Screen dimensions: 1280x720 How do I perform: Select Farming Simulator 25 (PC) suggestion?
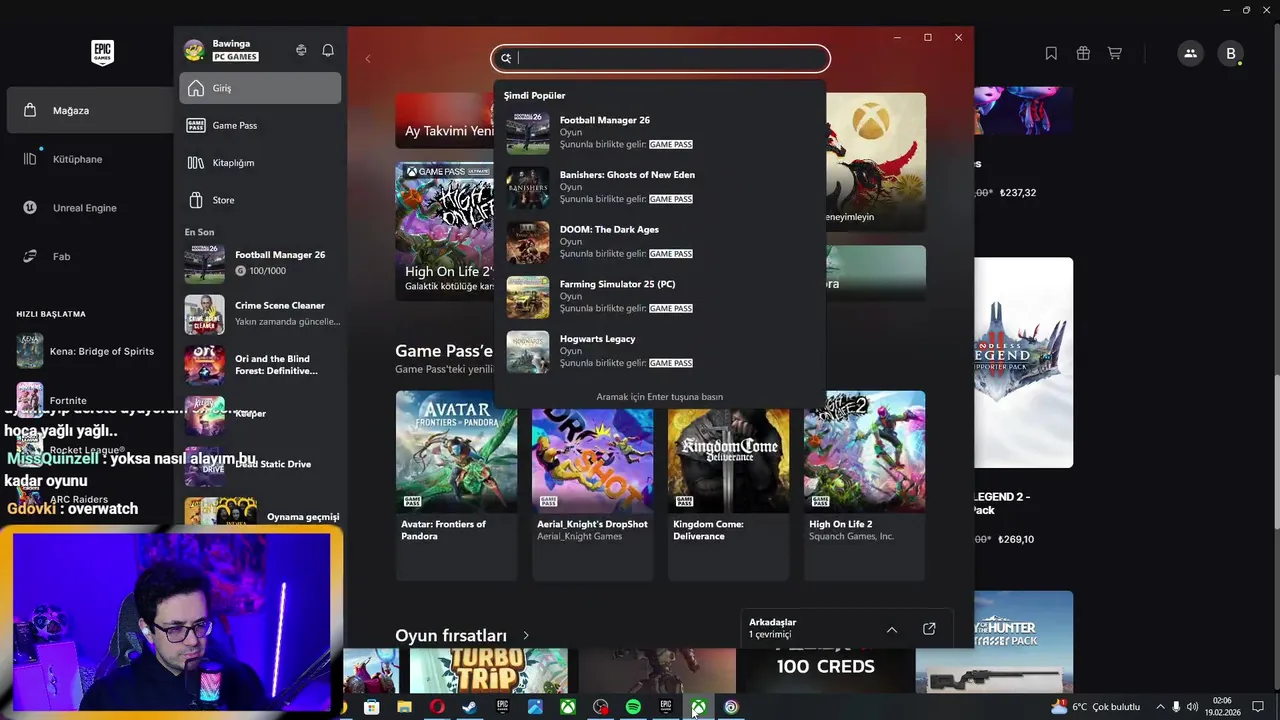pos(660,296)
